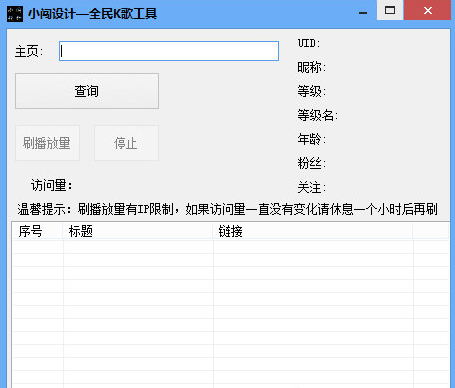Click the 关注 label
The image size is (455, 388).
coord(312,187)
